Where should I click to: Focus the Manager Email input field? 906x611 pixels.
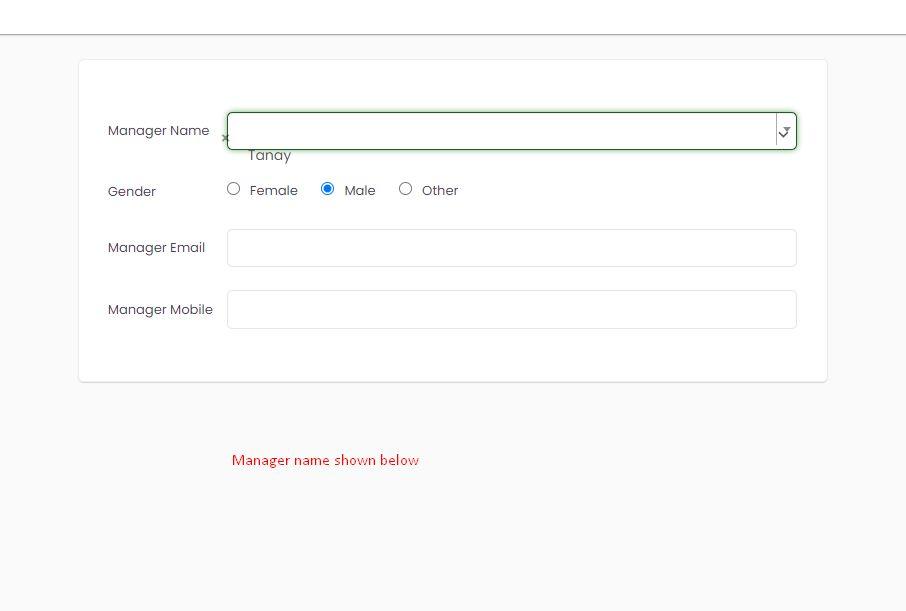pos(512,248)
